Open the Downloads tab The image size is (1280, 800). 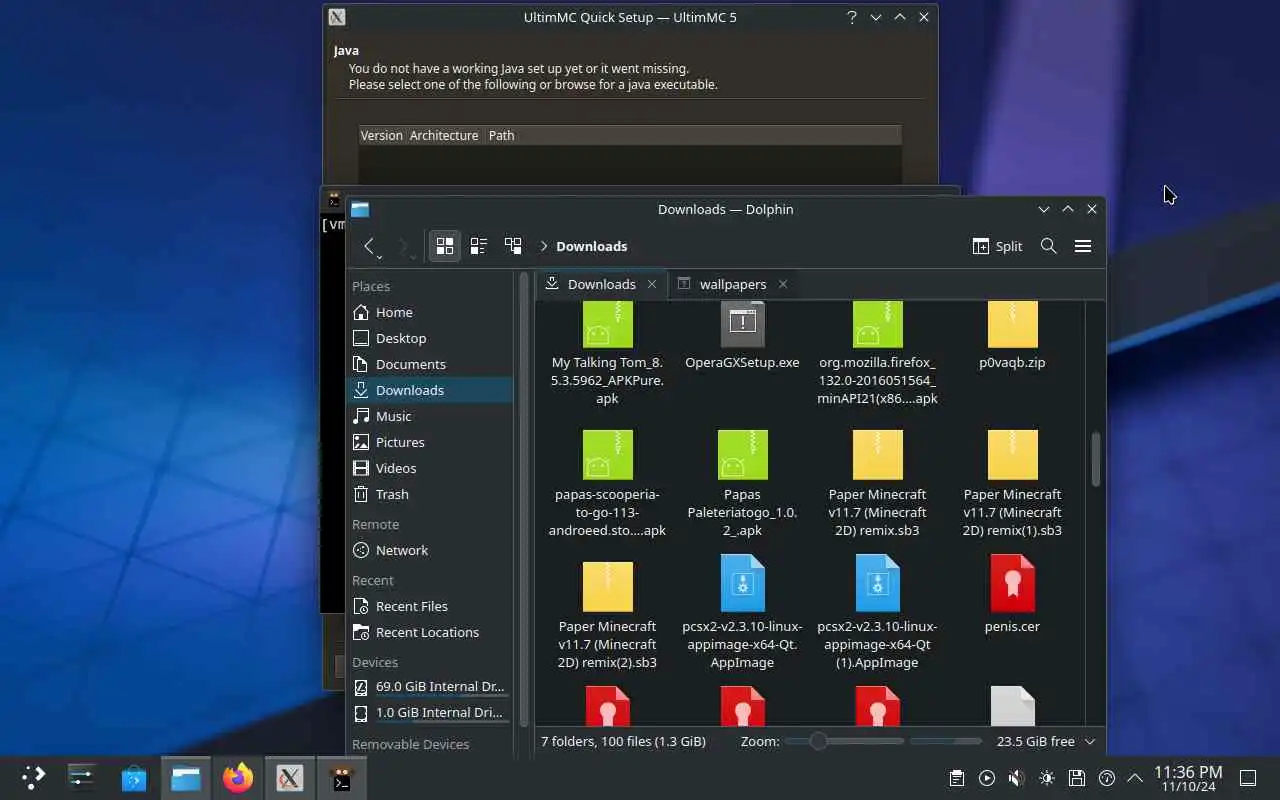coord(601,284)
